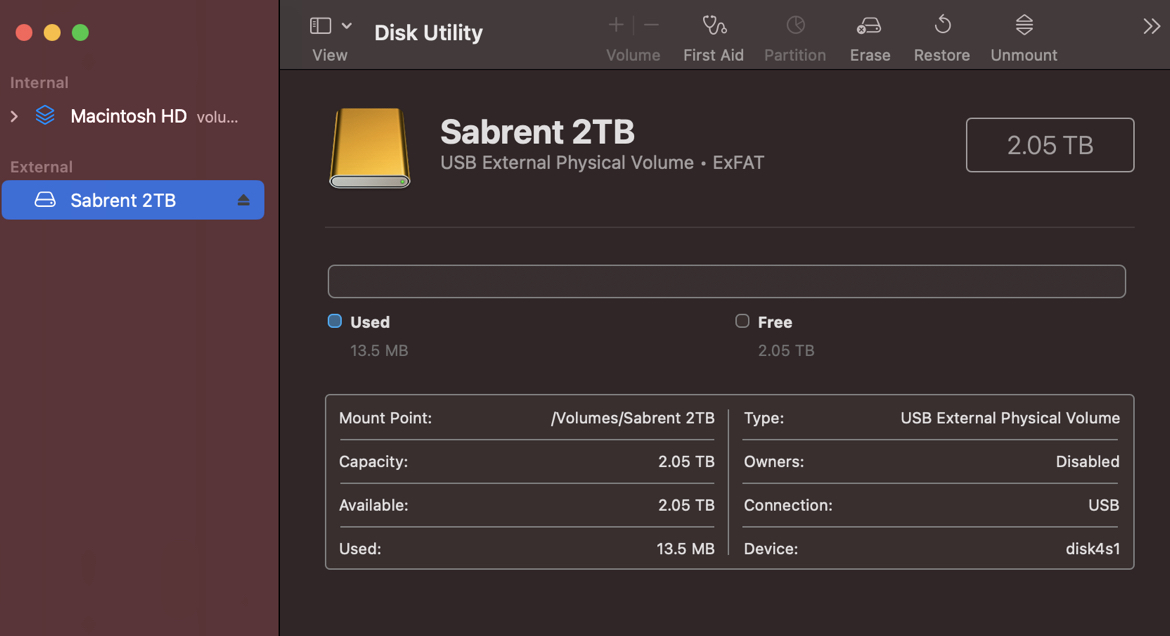1170x636 pixels.
Task: Click 'USB External Physical Volume • ExFAT' subtitle
Action: pyautogui.click(x=602, y=163)
